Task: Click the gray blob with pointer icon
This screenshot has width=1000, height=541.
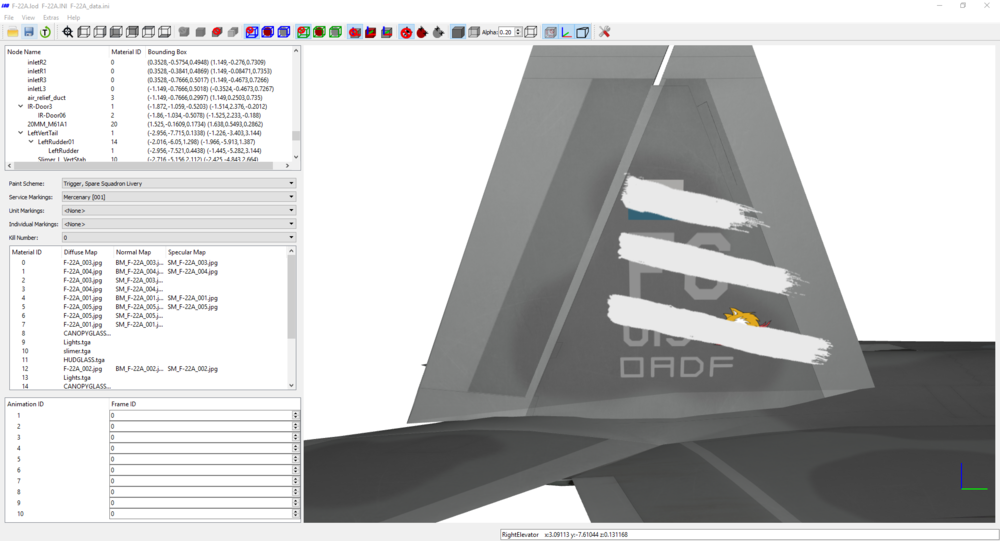Action: coord(438,32)
